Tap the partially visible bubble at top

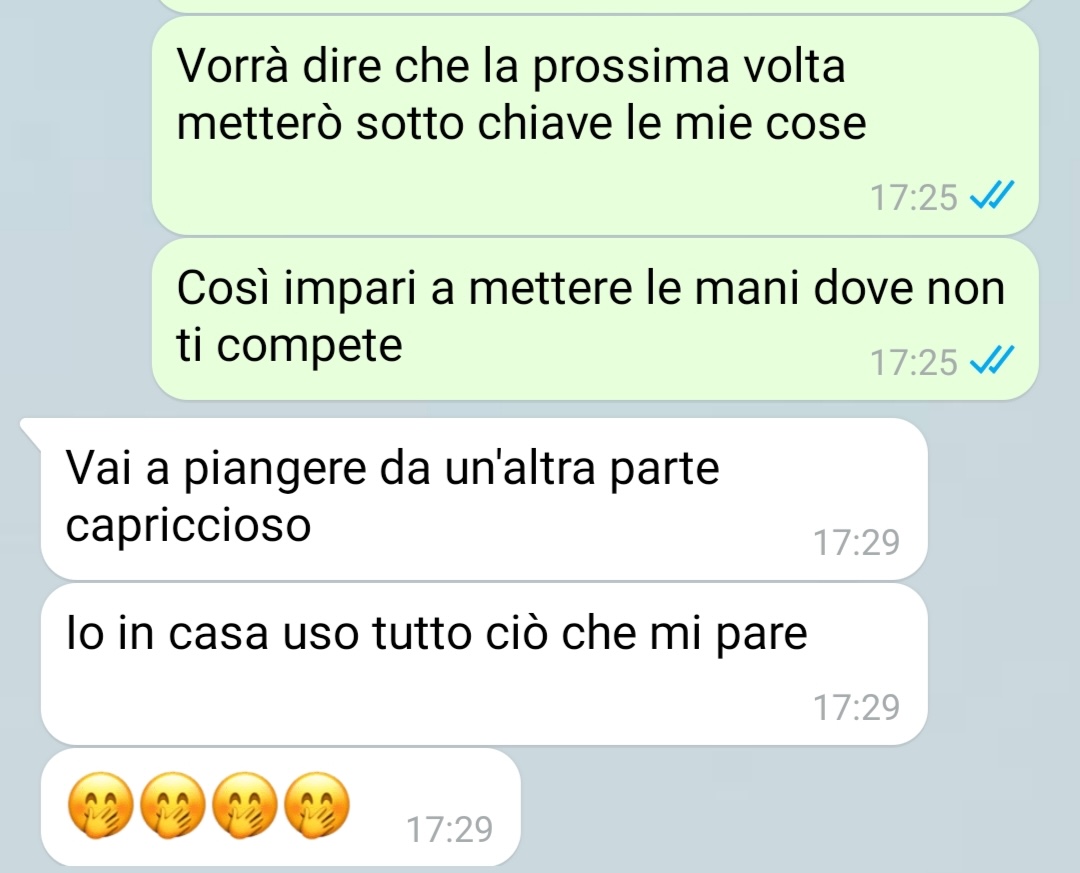pyautogui.click(x=595, y=6)
